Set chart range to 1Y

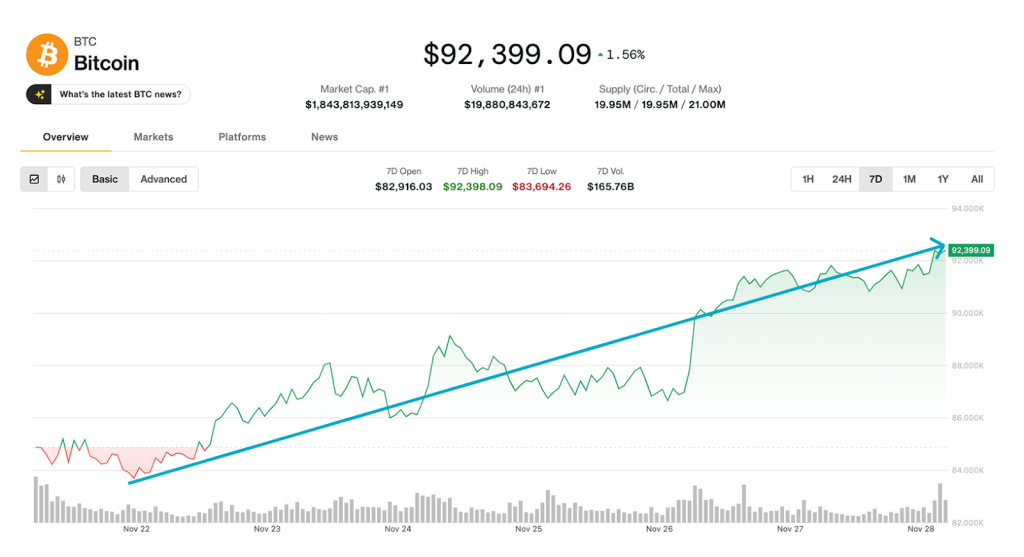943,179
